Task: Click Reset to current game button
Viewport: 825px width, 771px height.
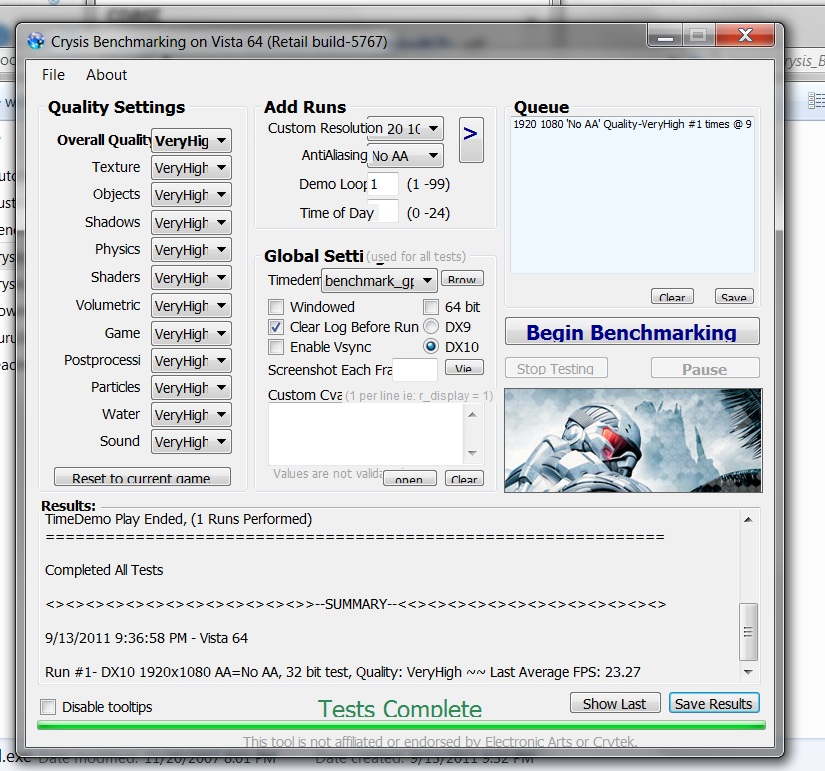Action: point(142,477)
